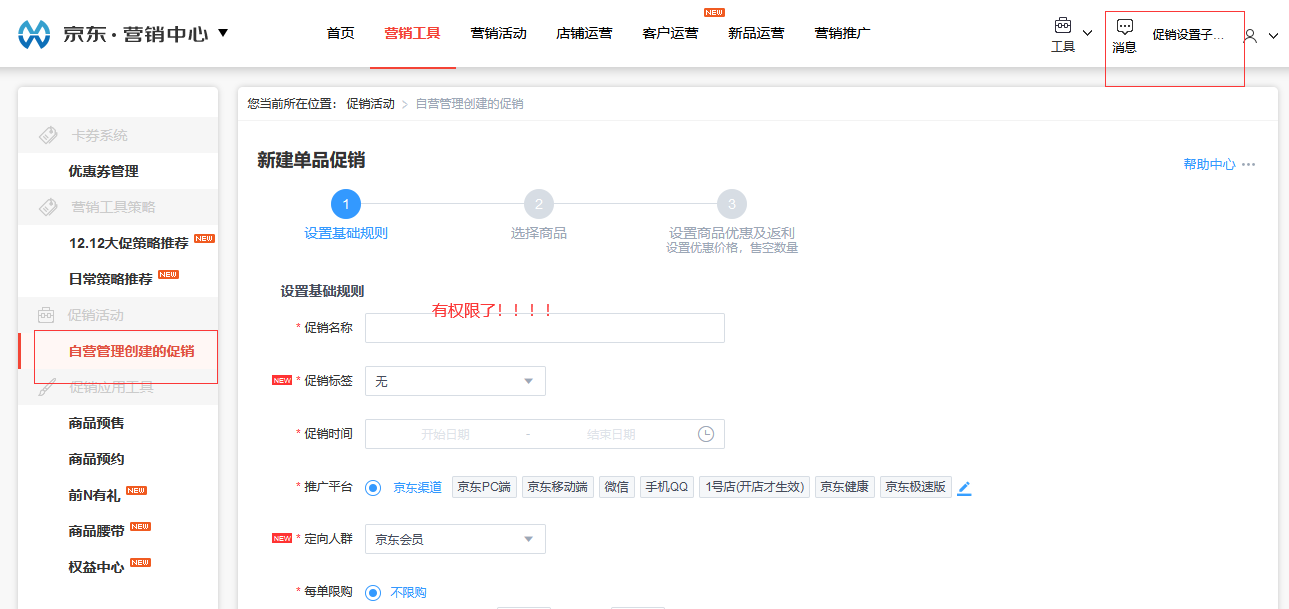1289x609 pixels.
Task: Click the 京东健康 platform tag
Action: (845, 487)
